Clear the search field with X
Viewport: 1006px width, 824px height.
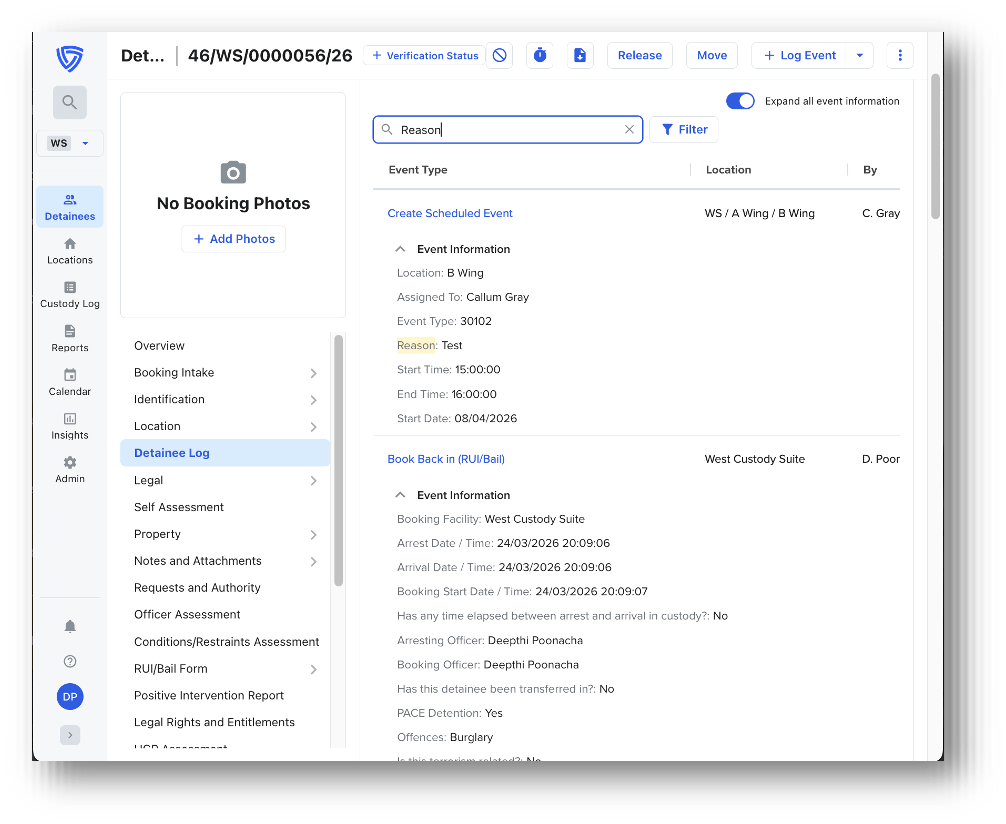(629, 130)
